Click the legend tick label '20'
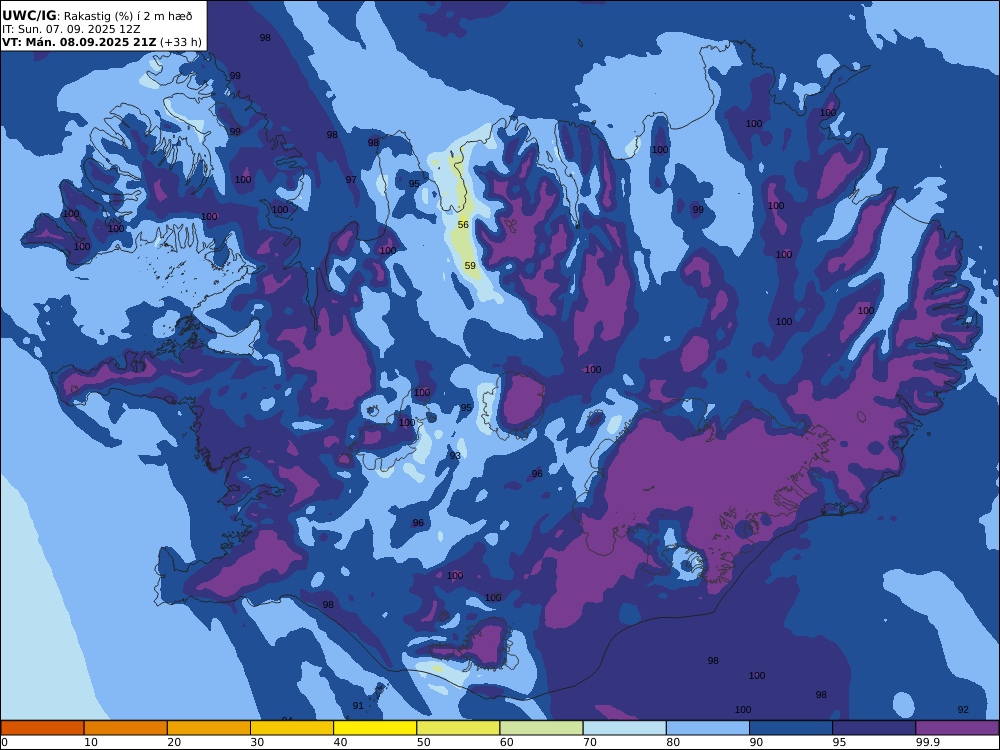The image size is (1000, 750). tap(174, 742)
